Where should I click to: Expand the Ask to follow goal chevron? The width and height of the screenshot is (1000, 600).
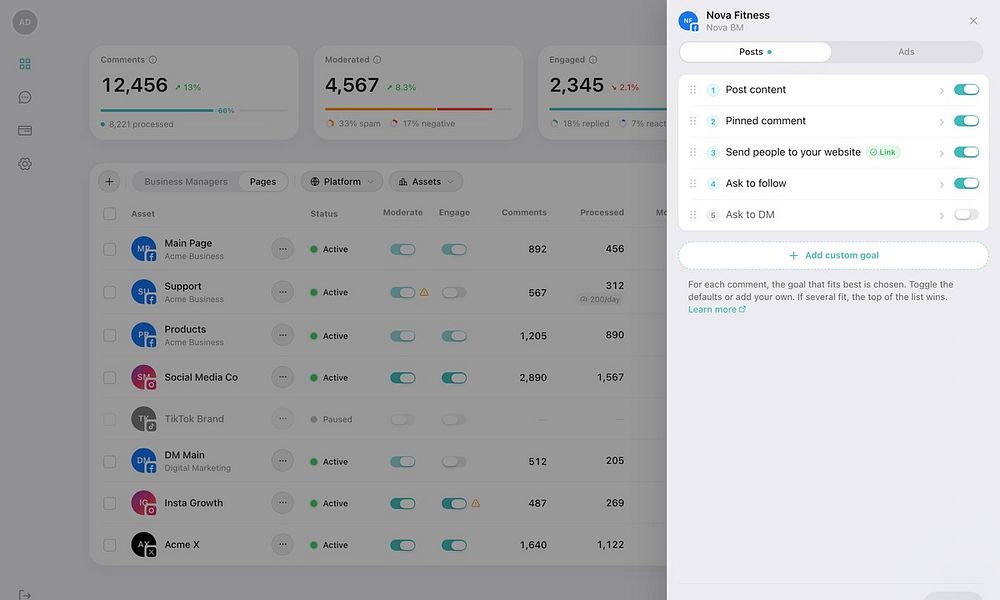(x=941, y=184)
